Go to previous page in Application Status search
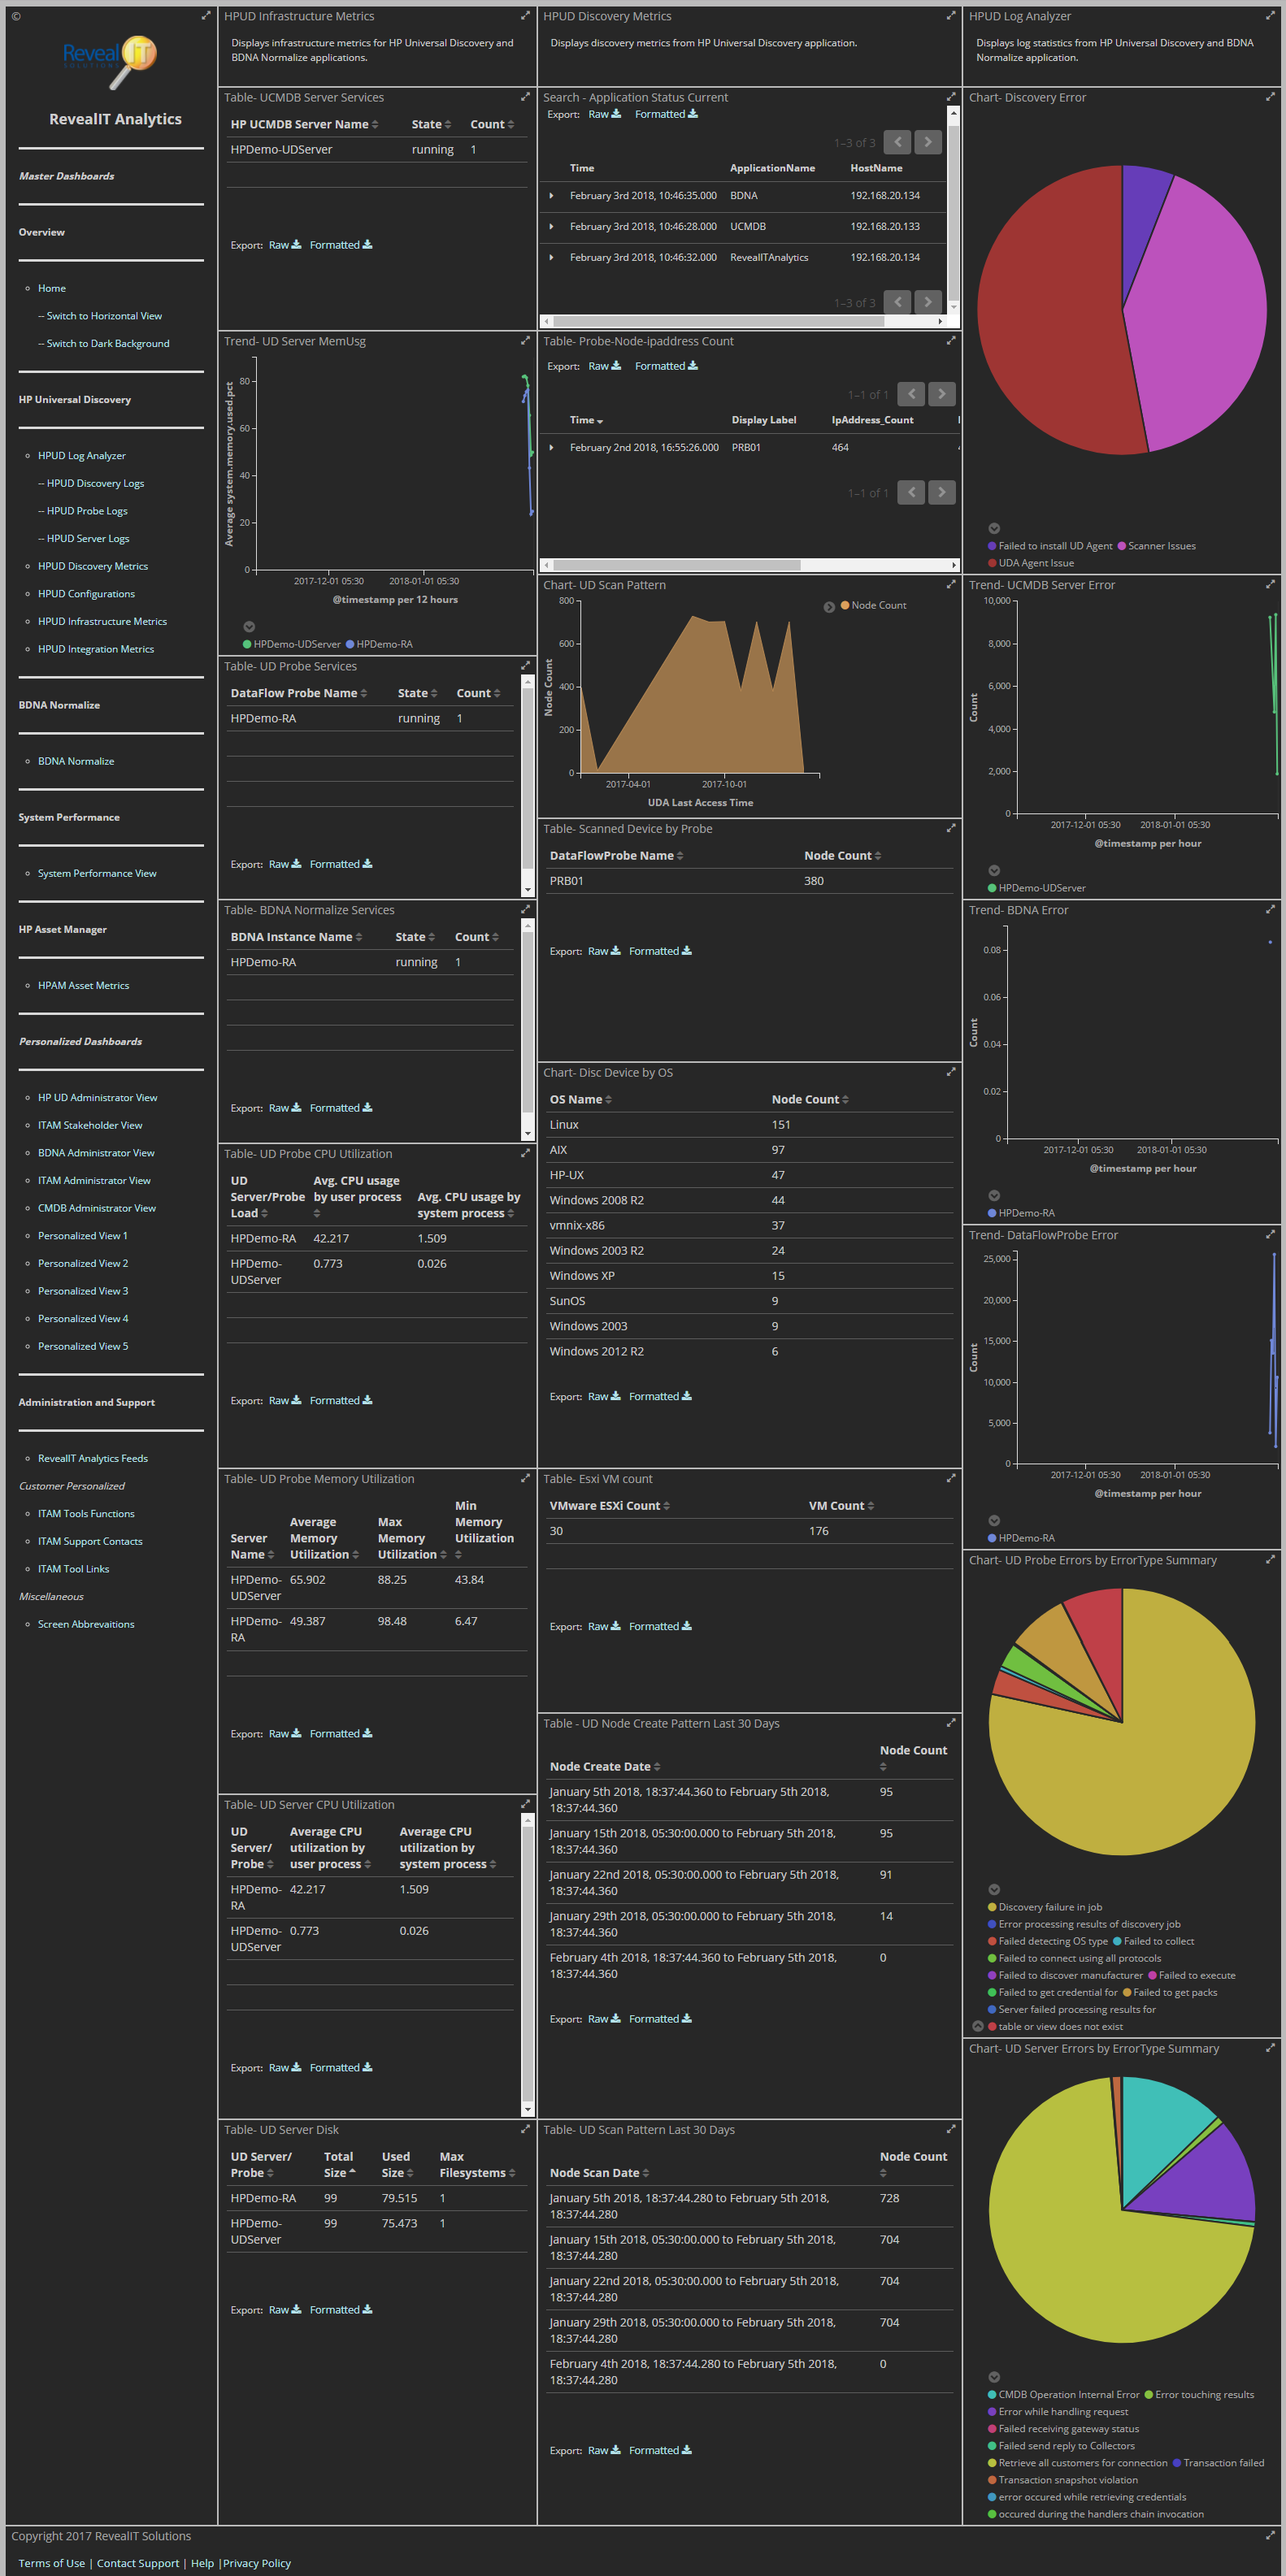Viewport: 1286px width, 2576px height. click(897, 142)
